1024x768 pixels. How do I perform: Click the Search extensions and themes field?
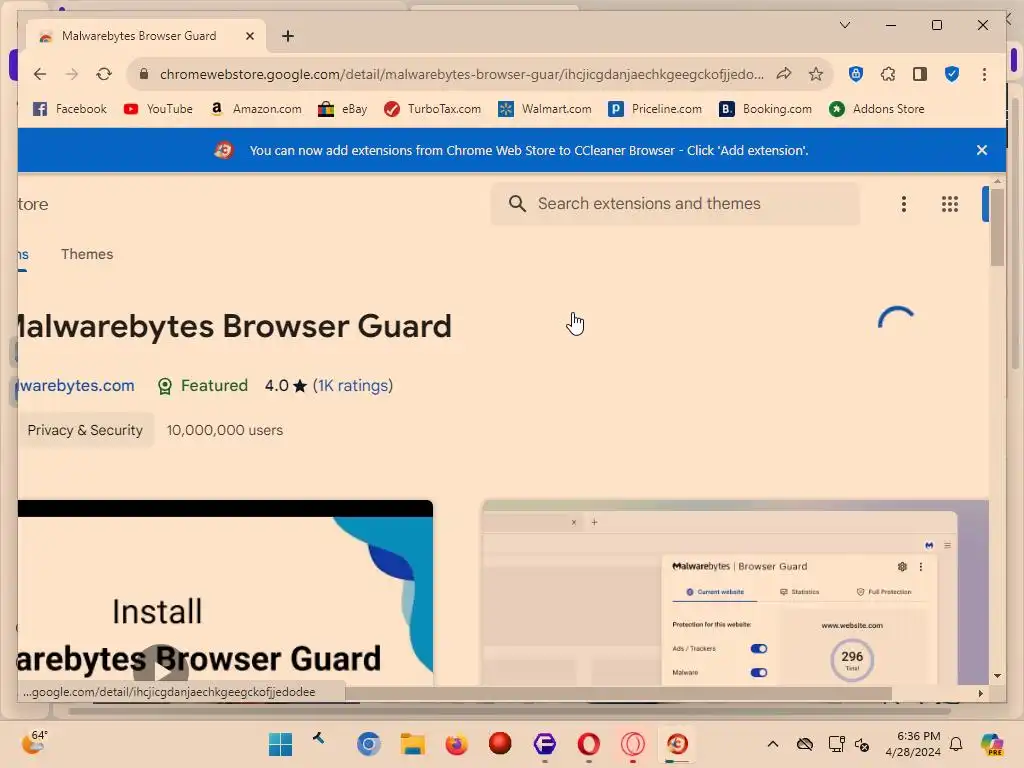point(675,204)
